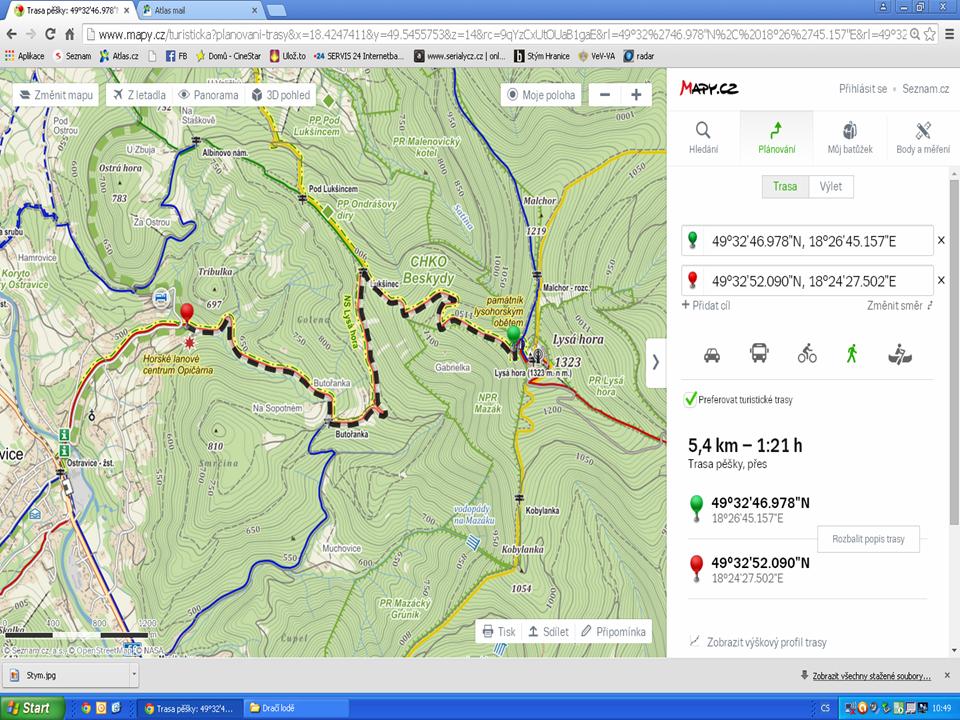The height and width of the screenshot is (720, 960).
Task: Choose the walking route mode icon
Action: (852, 354)
